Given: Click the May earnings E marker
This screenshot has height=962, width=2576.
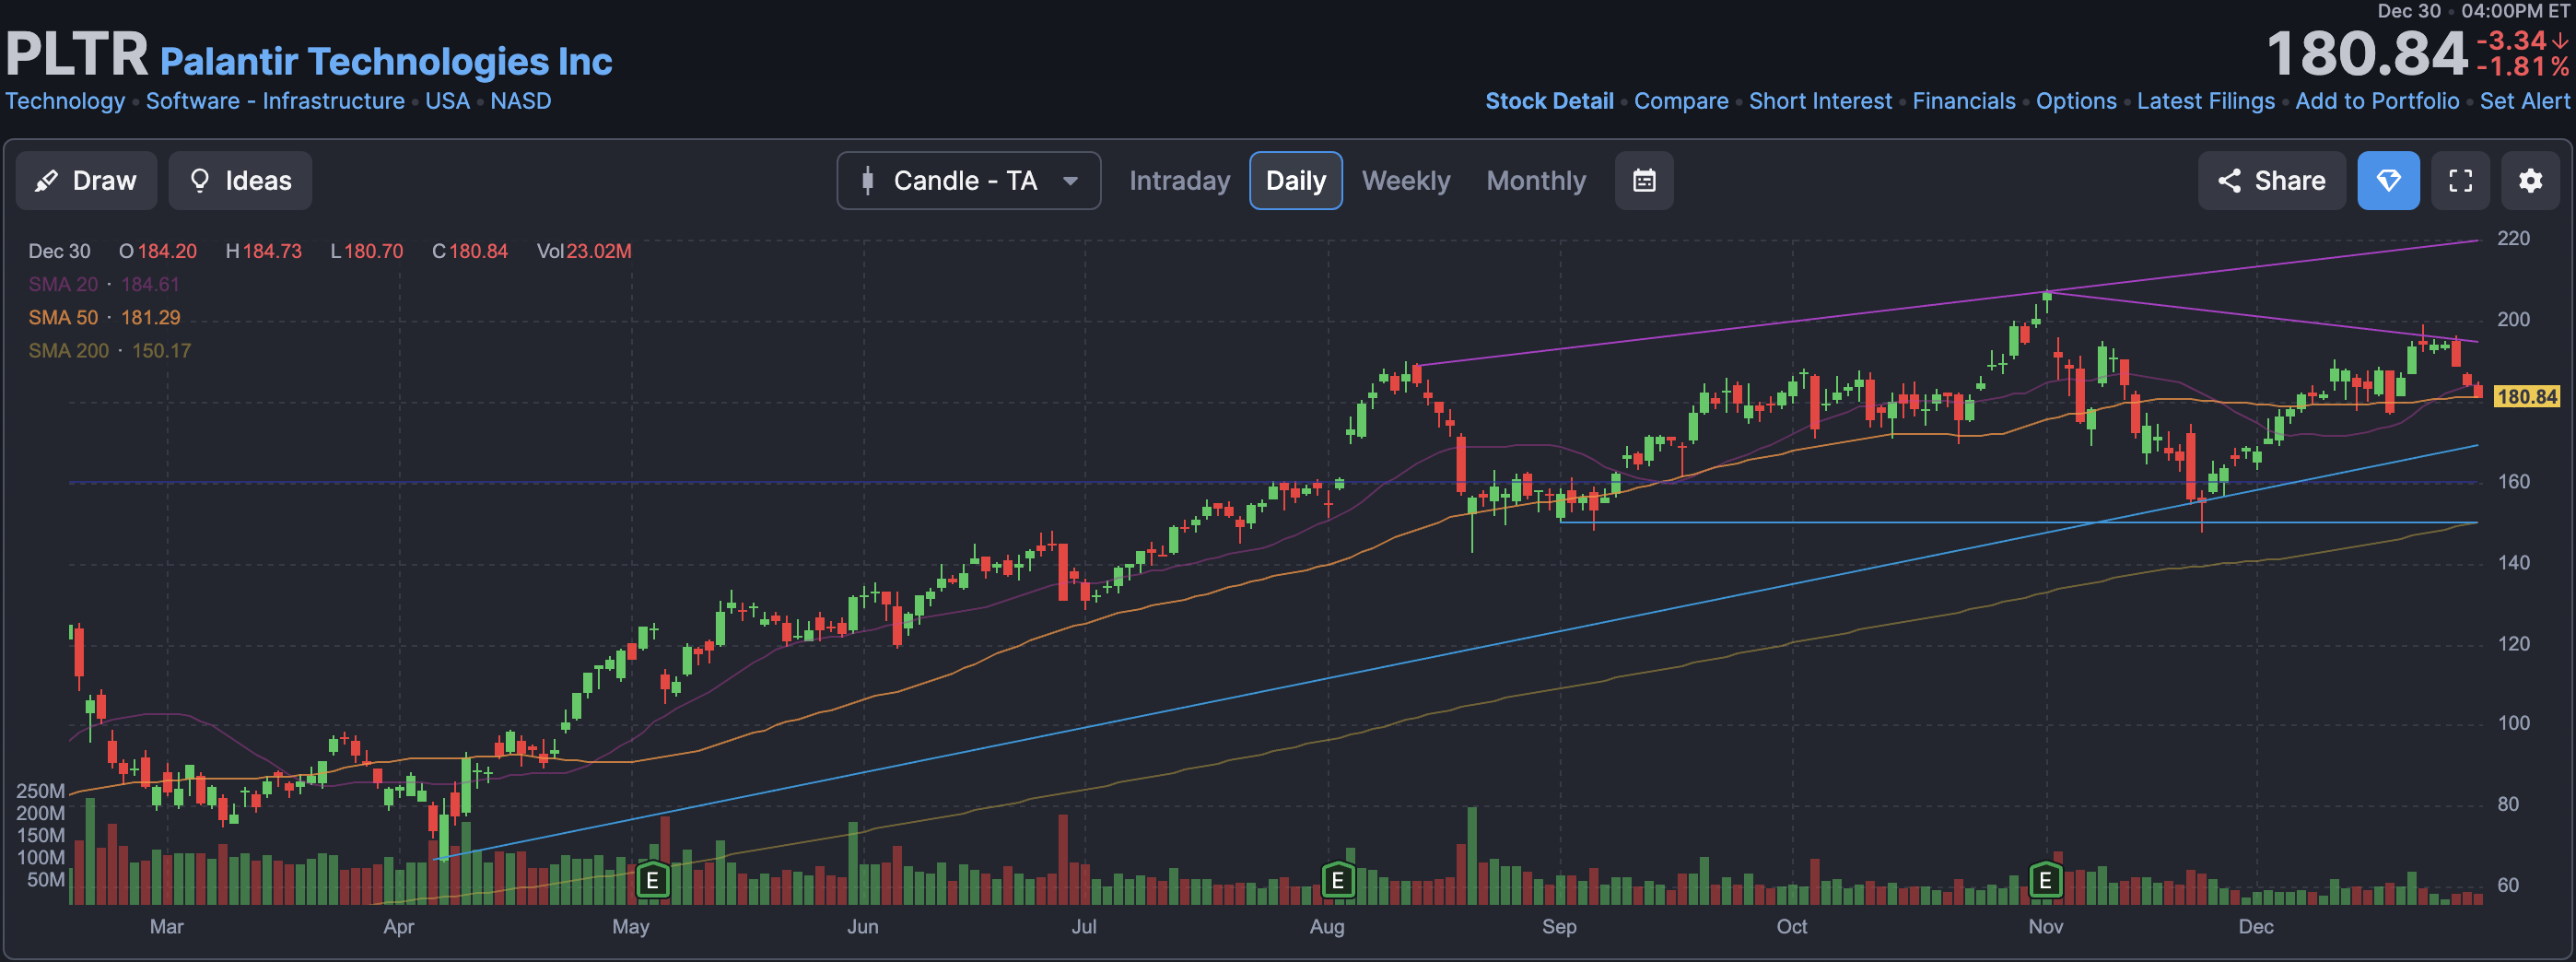Looking at the screenshot, I should click(x=652, y=880).
